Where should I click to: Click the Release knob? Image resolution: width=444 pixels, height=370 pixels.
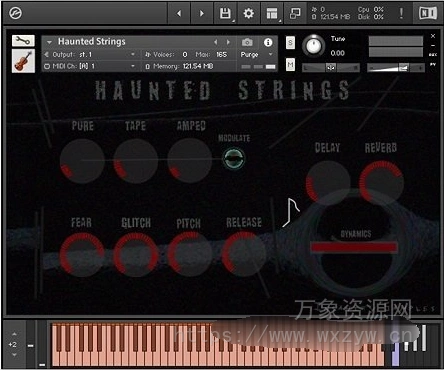click(x=243, y=254)
